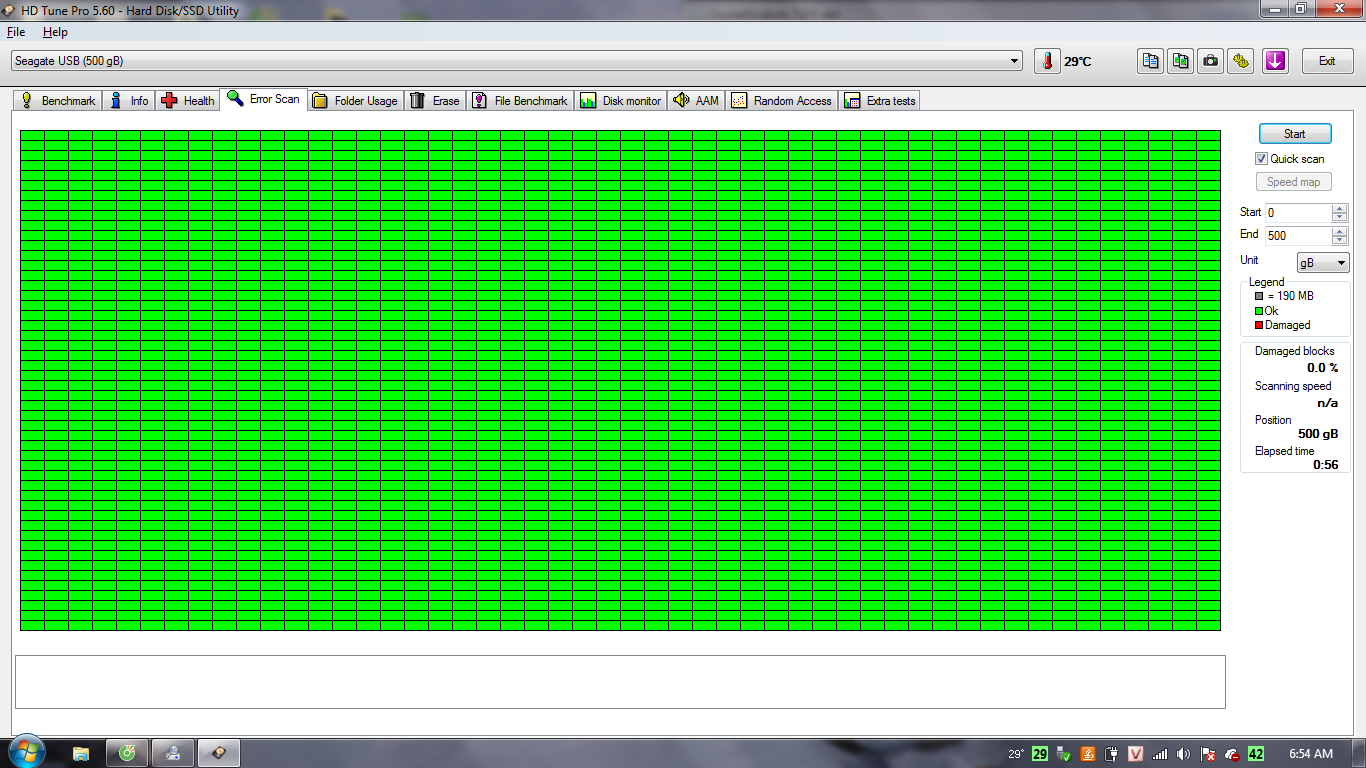Increase the End value with up arrow
1366x768 pixels.
point(1340,231)
